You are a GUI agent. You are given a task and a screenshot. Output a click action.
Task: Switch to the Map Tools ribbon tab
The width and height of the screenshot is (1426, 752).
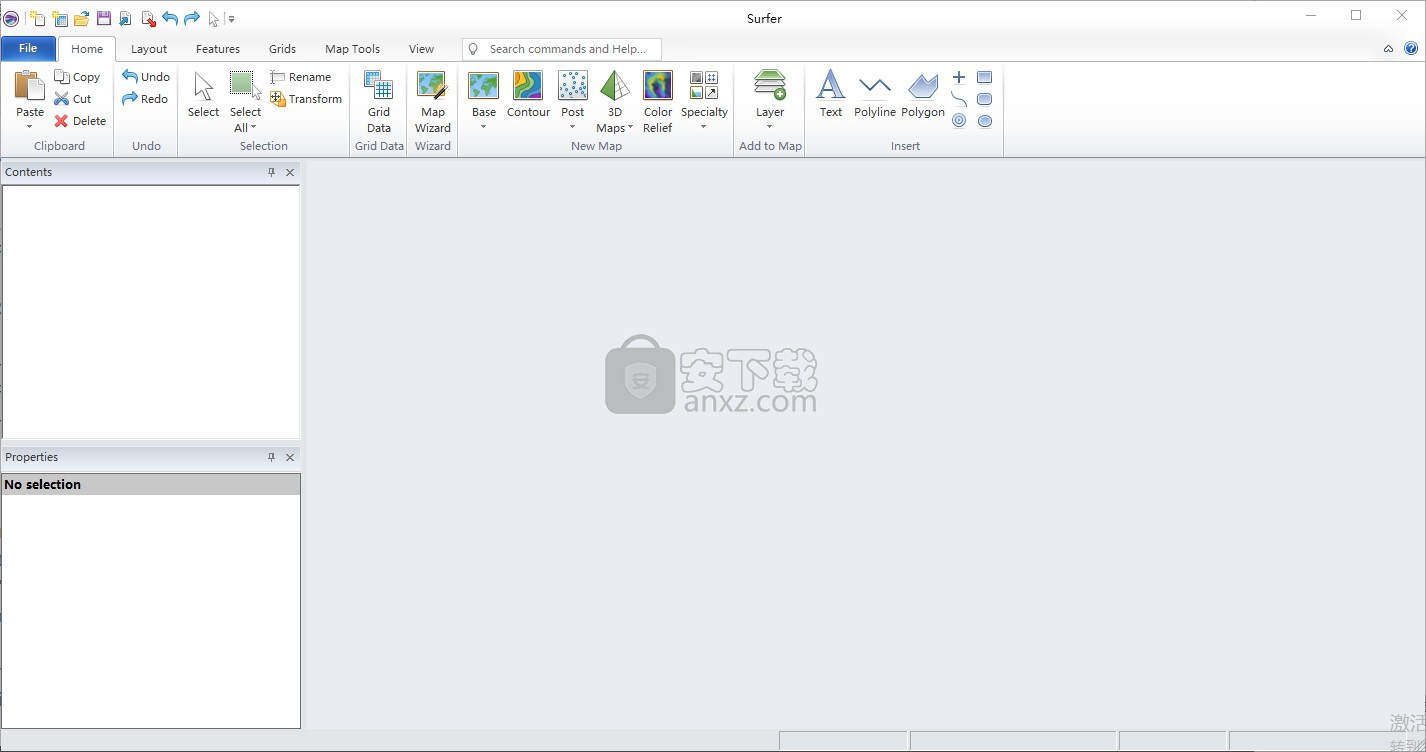(352, 49)
